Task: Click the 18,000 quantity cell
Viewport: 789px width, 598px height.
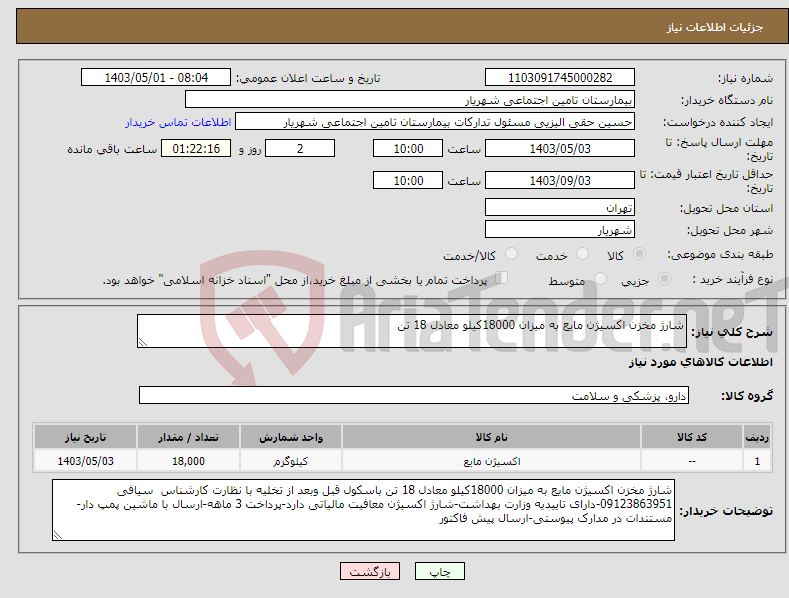Action: tap(188, 461)
